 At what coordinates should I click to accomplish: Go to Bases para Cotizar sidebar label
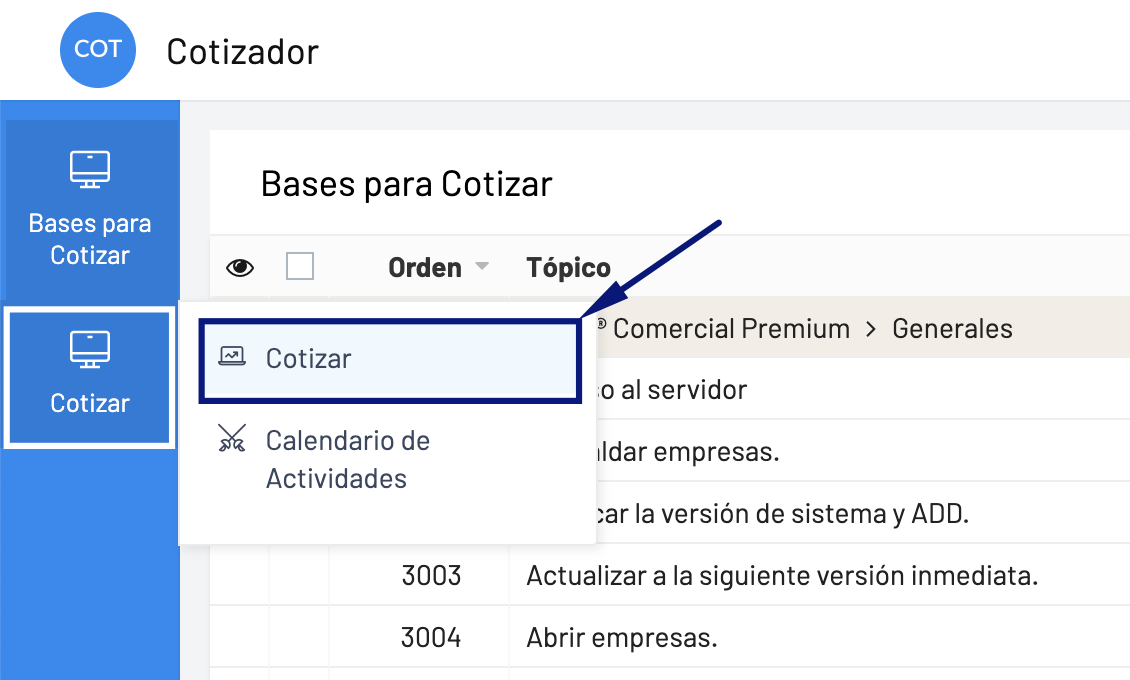click(90, 239)
